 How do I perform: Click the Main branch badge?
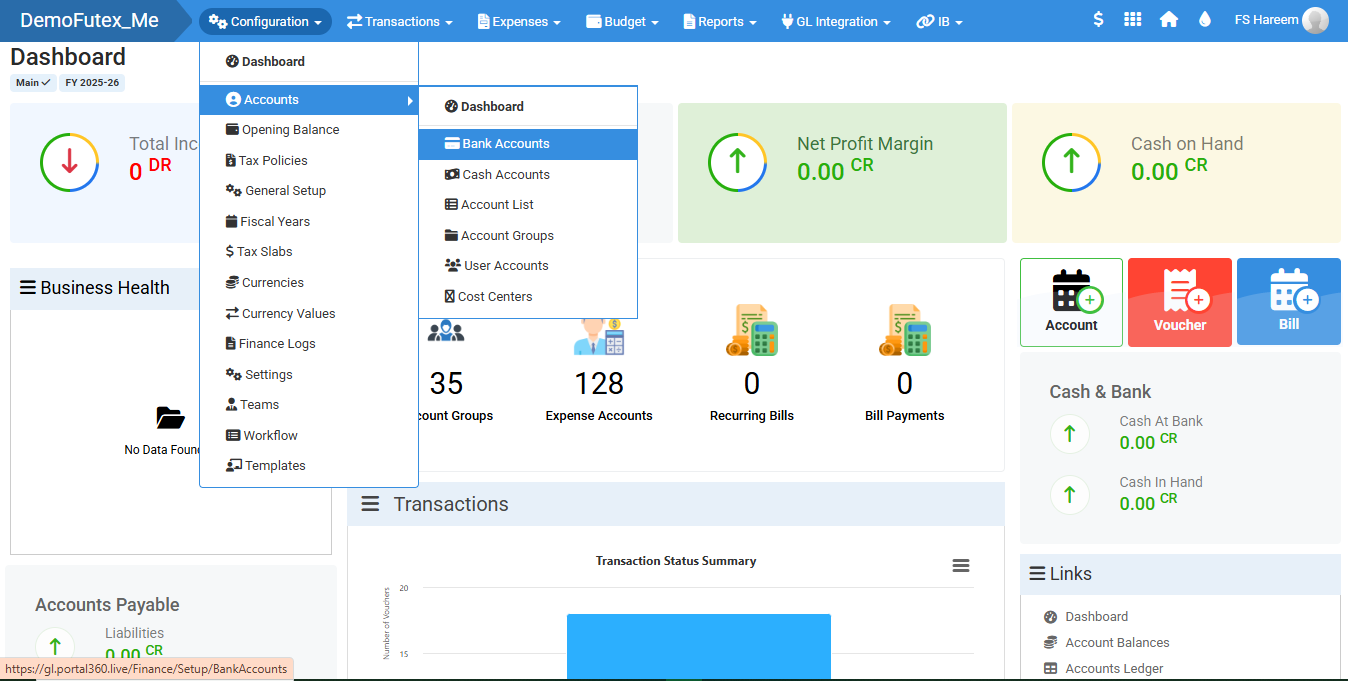click(x=33, y=83)
